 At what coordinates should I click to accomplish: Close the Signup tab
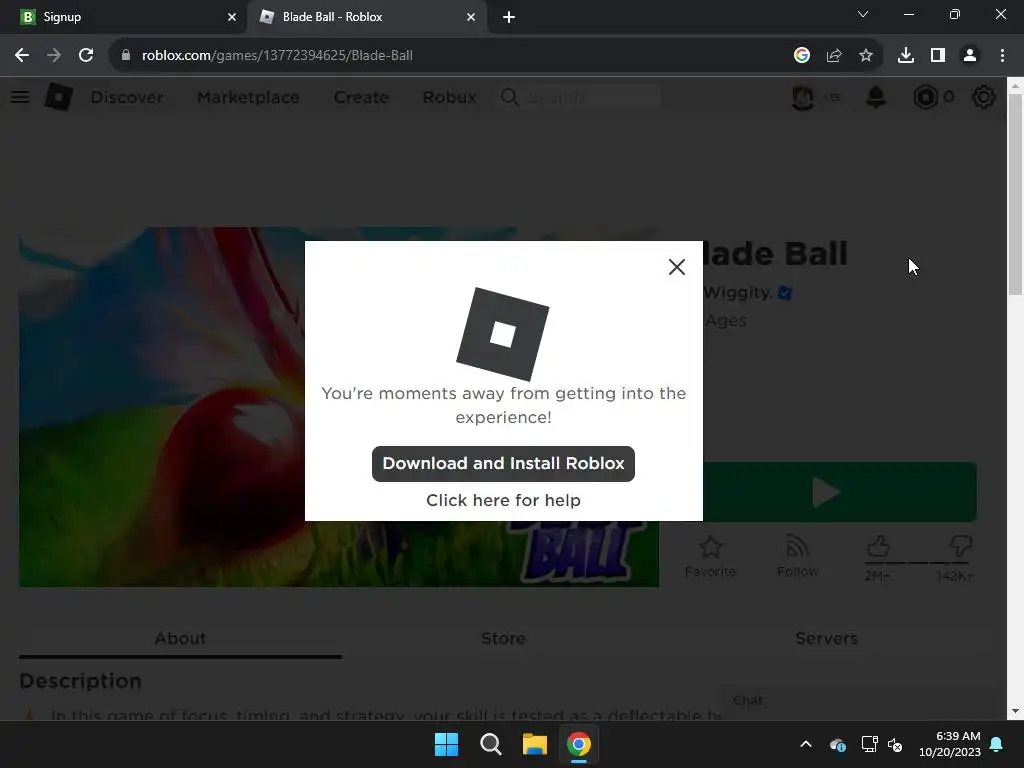coord(231,17)
